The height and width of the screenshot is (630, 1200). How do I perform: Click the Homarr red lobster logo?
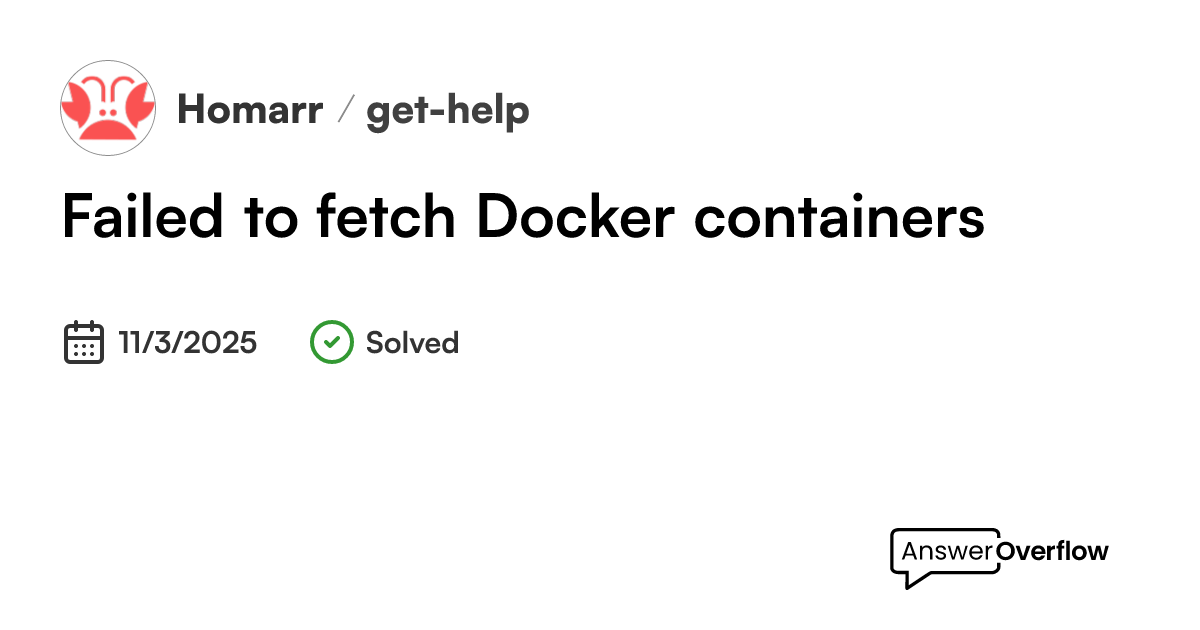pos(108,108)
